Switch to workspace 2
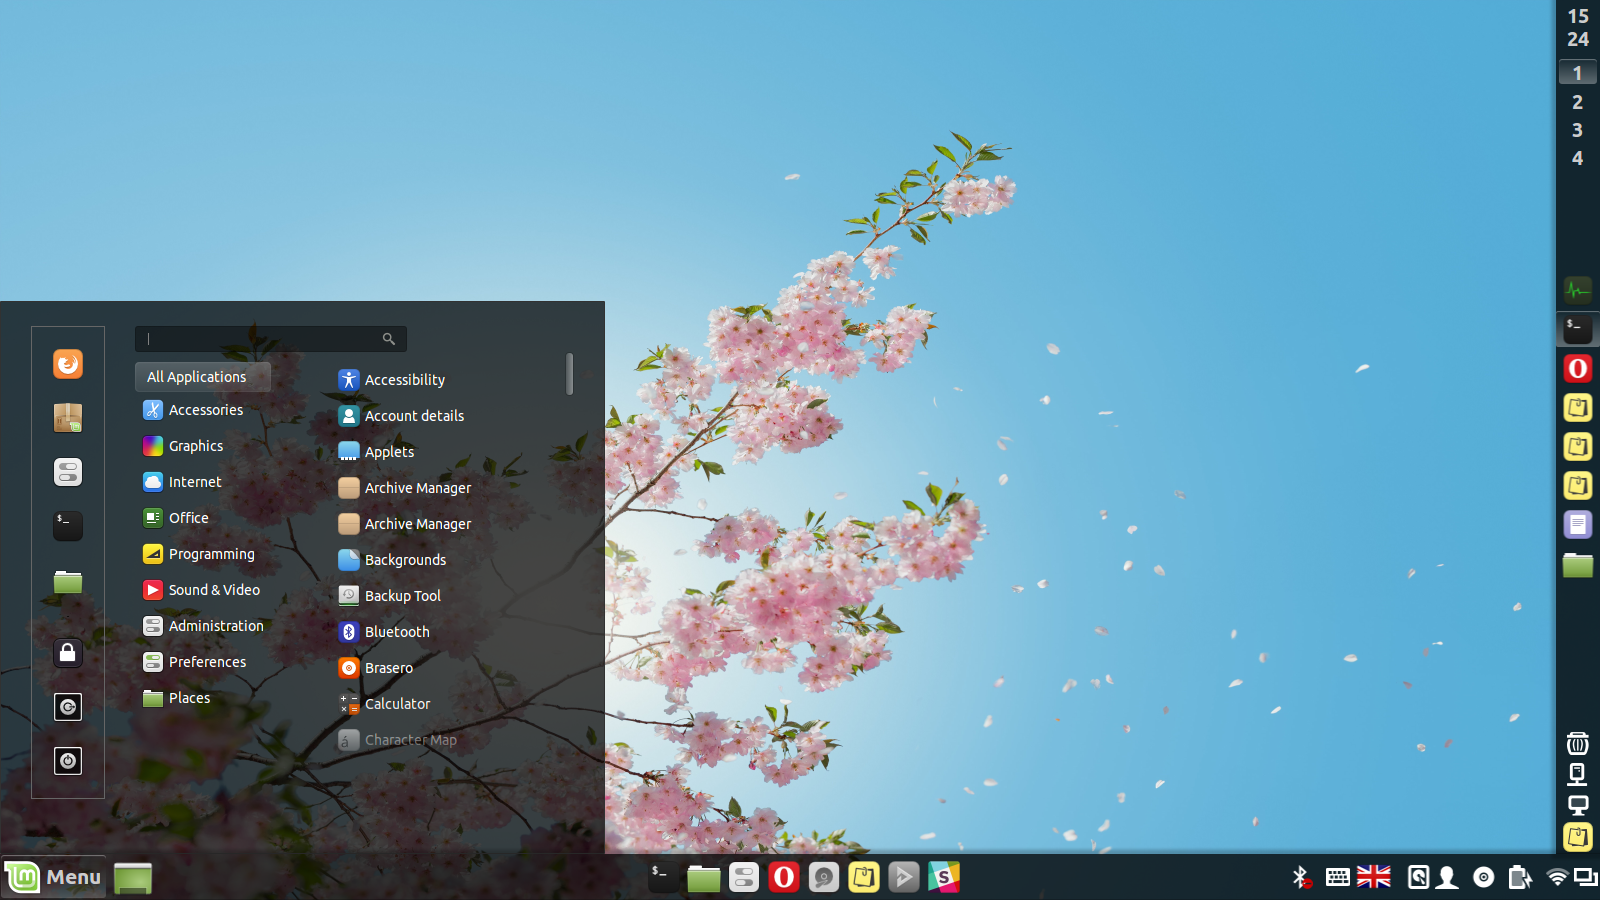The height and width of the screenshot is (900, 1600). pyautogui.click(x=1578, y=102)
